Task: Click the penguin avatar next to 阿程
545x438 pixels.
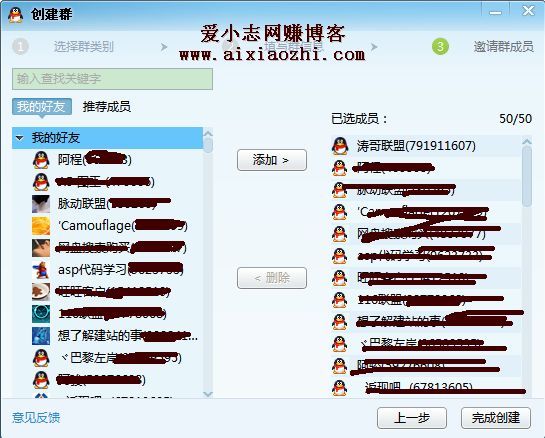Action: pyautogui.click(x=41, y=160)
